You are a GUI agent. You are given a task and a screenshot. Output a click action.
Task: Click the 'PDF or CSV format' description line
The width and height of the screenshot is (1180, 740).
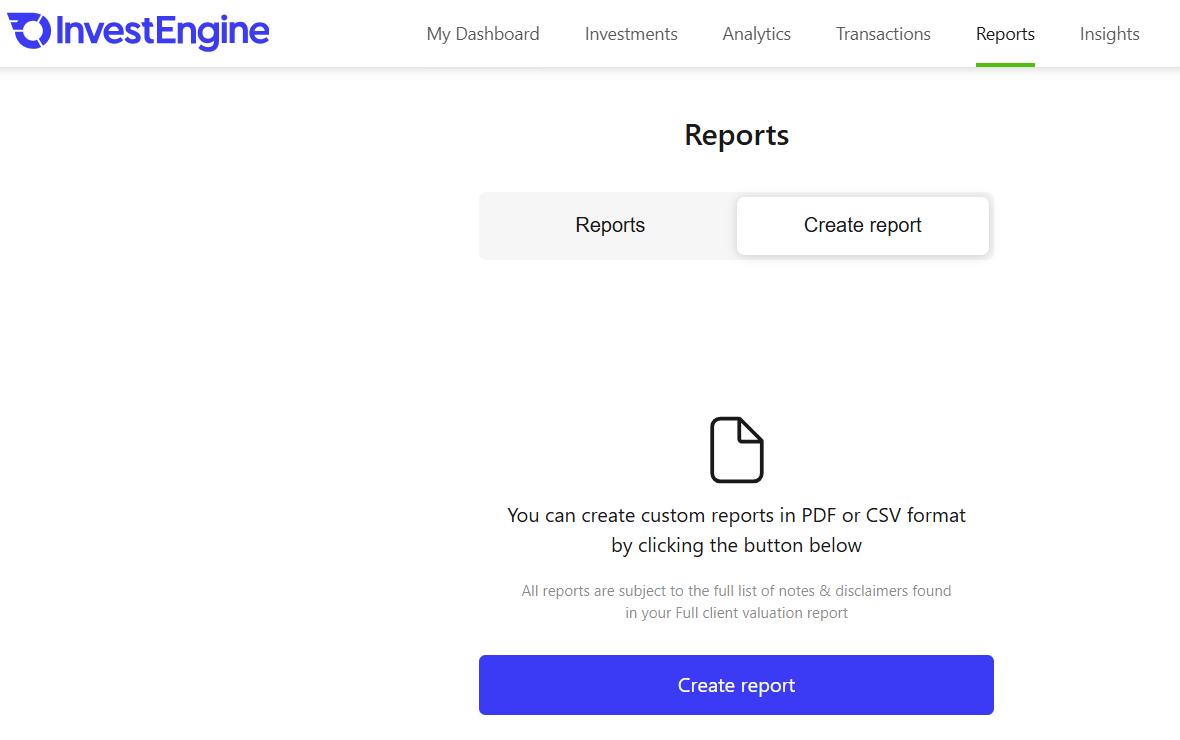(736, 516)
